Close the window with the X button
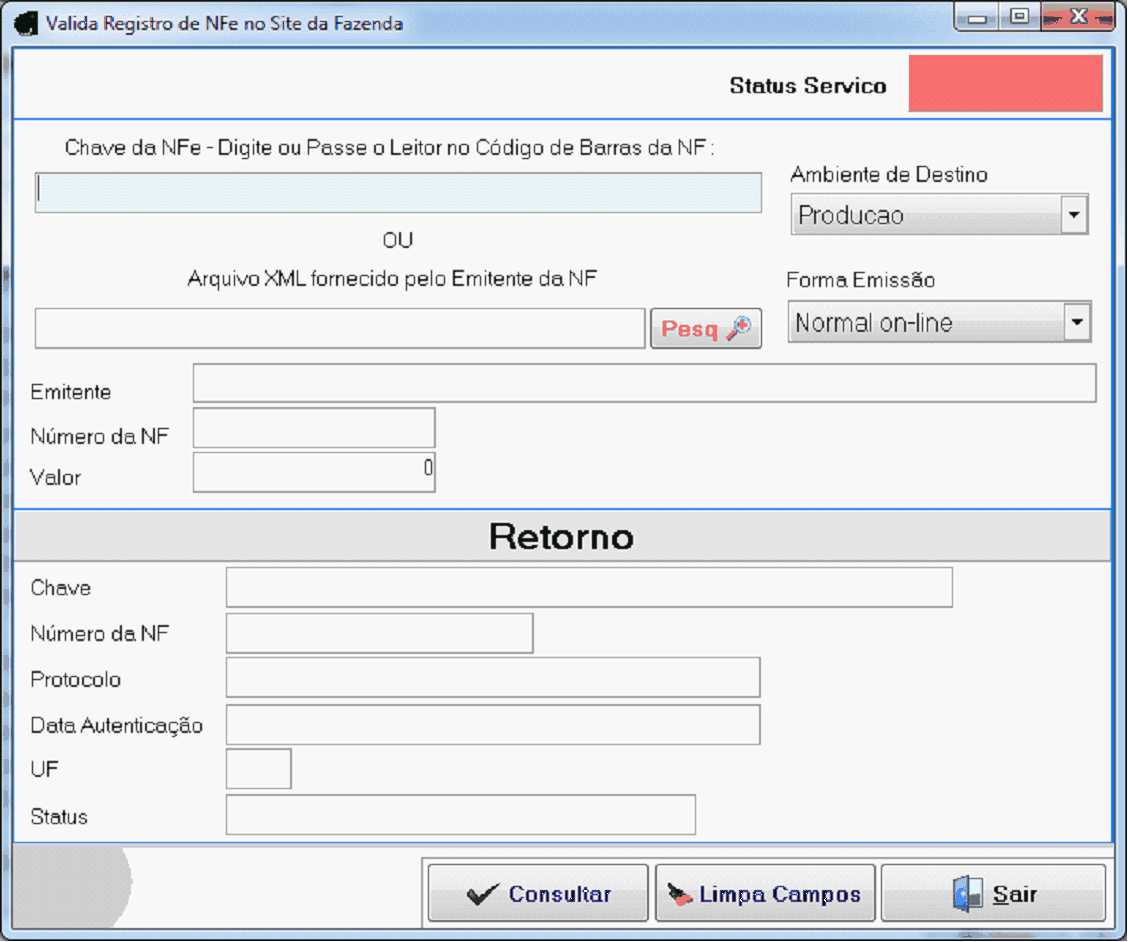The width and height of the screenshot is (1128, 942). (x=1077, y=18)
